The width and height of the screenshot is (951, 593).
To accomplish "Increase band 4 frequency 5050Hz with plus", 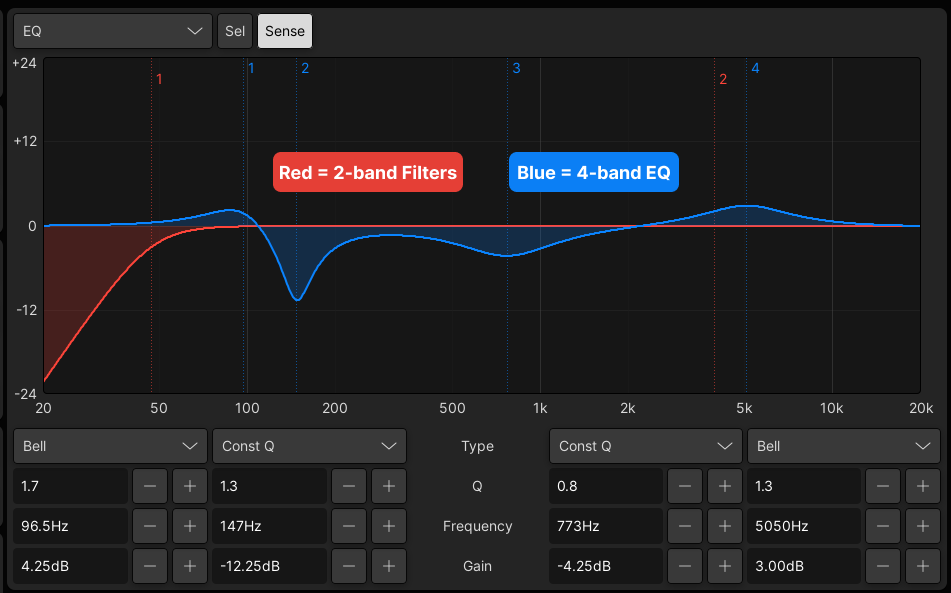I will (x=922, y=526).
